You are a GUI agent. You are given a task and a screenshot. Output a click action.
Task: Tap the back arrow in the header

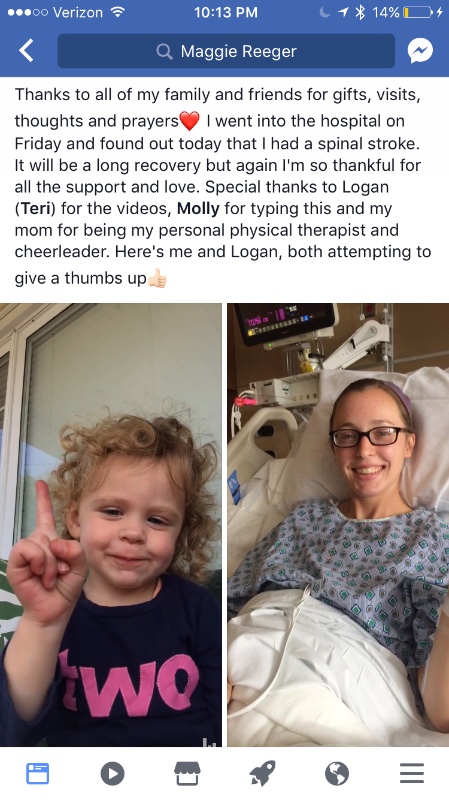[26, 51]
